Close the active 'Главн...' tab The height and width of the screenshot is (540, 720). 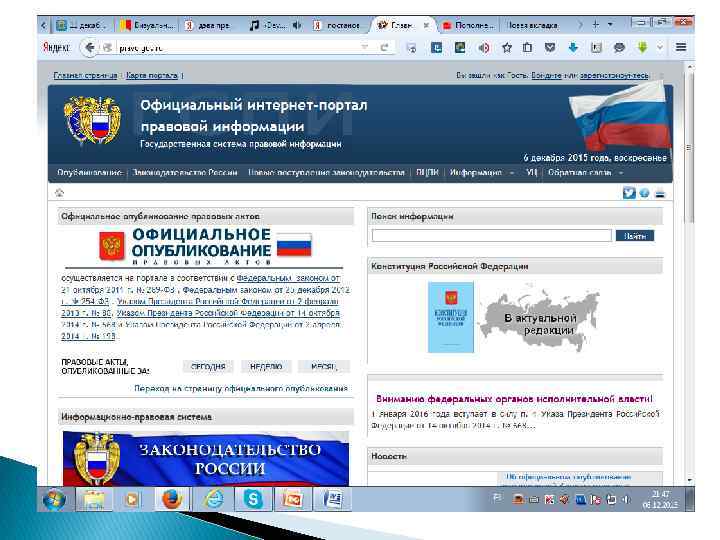pos(426,25)
